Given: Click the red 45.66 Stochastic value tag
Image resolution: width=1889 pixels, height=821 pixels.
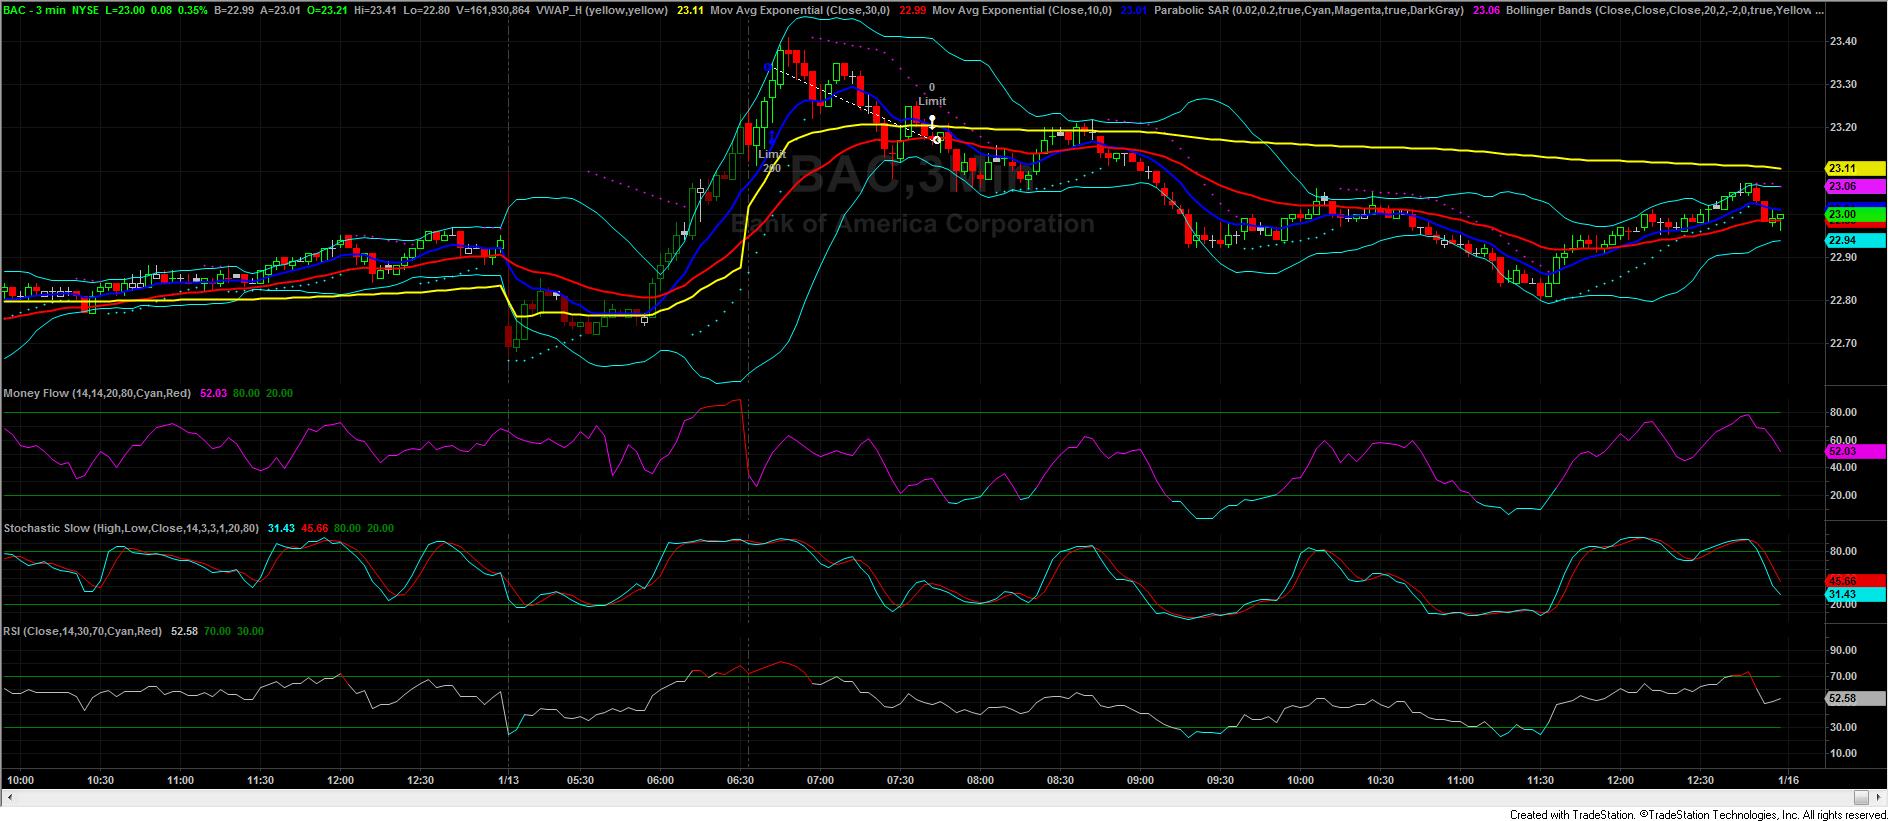Looking at the screenshot, I should (1842, 580).
